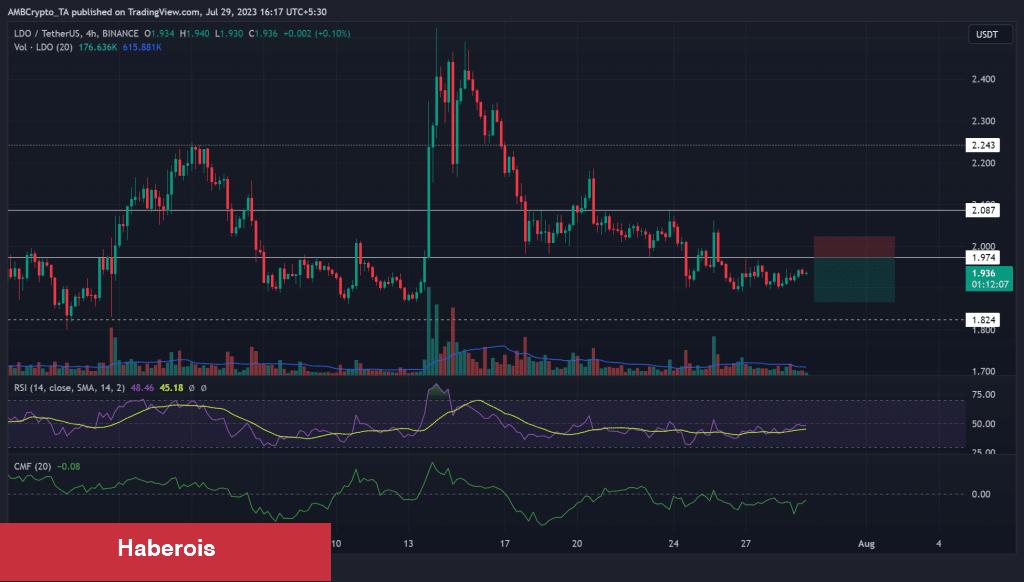Viewport: 1024px width, 582px height.
Task: Click the 2.400 price axis label
Action: pyautogui.click(x=984, y=79)
